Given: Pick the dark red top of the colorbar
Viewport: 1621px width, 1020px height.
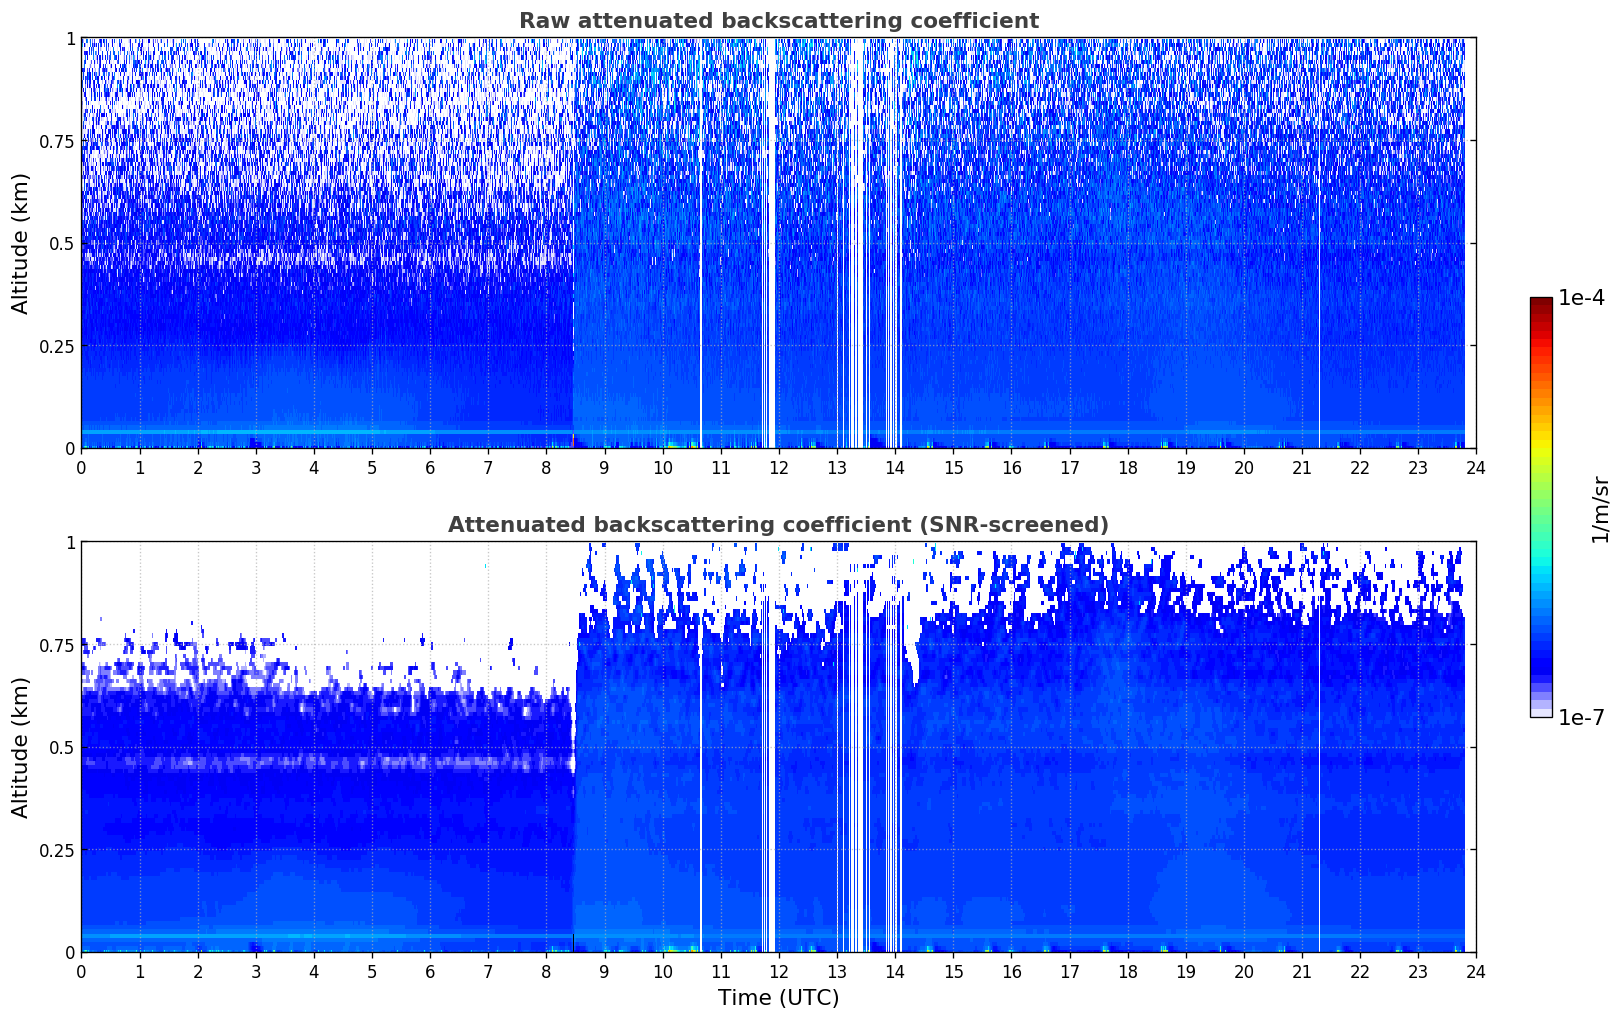Looking at the screenshot, I should [1540, 303].
